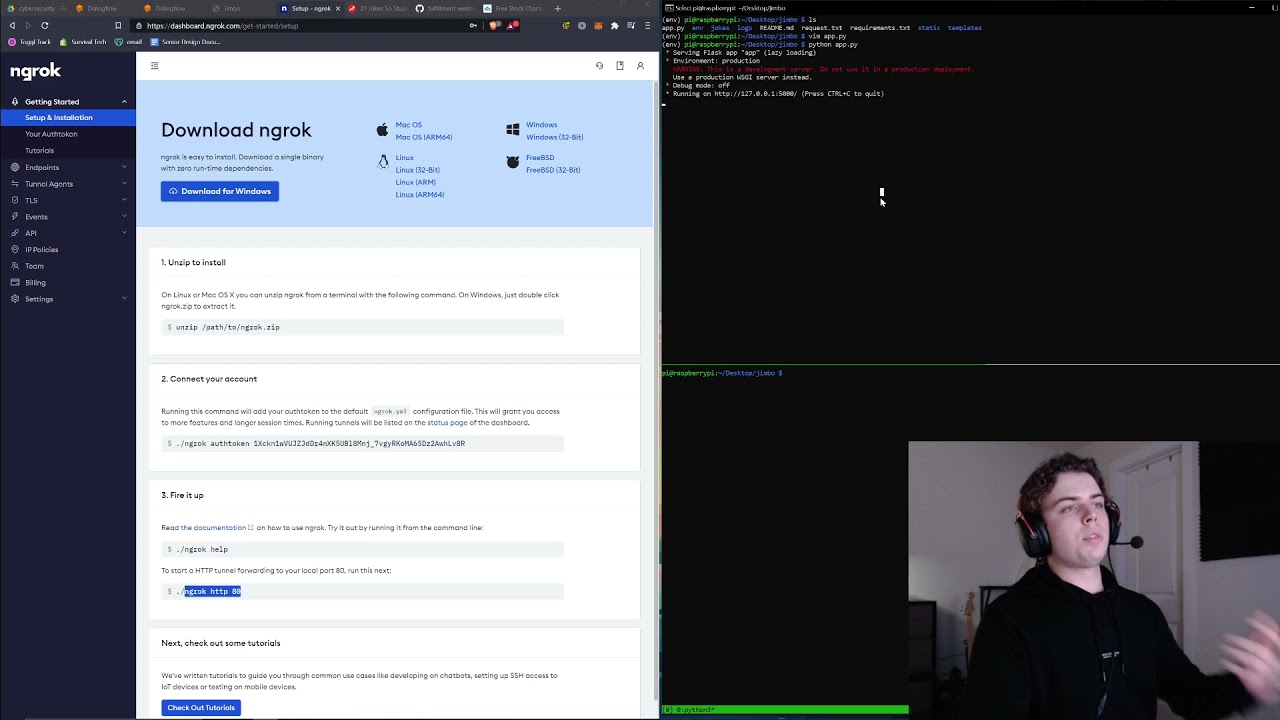
Task: Click the Getting Started rocket icon
Action: [x=15, y=102]
